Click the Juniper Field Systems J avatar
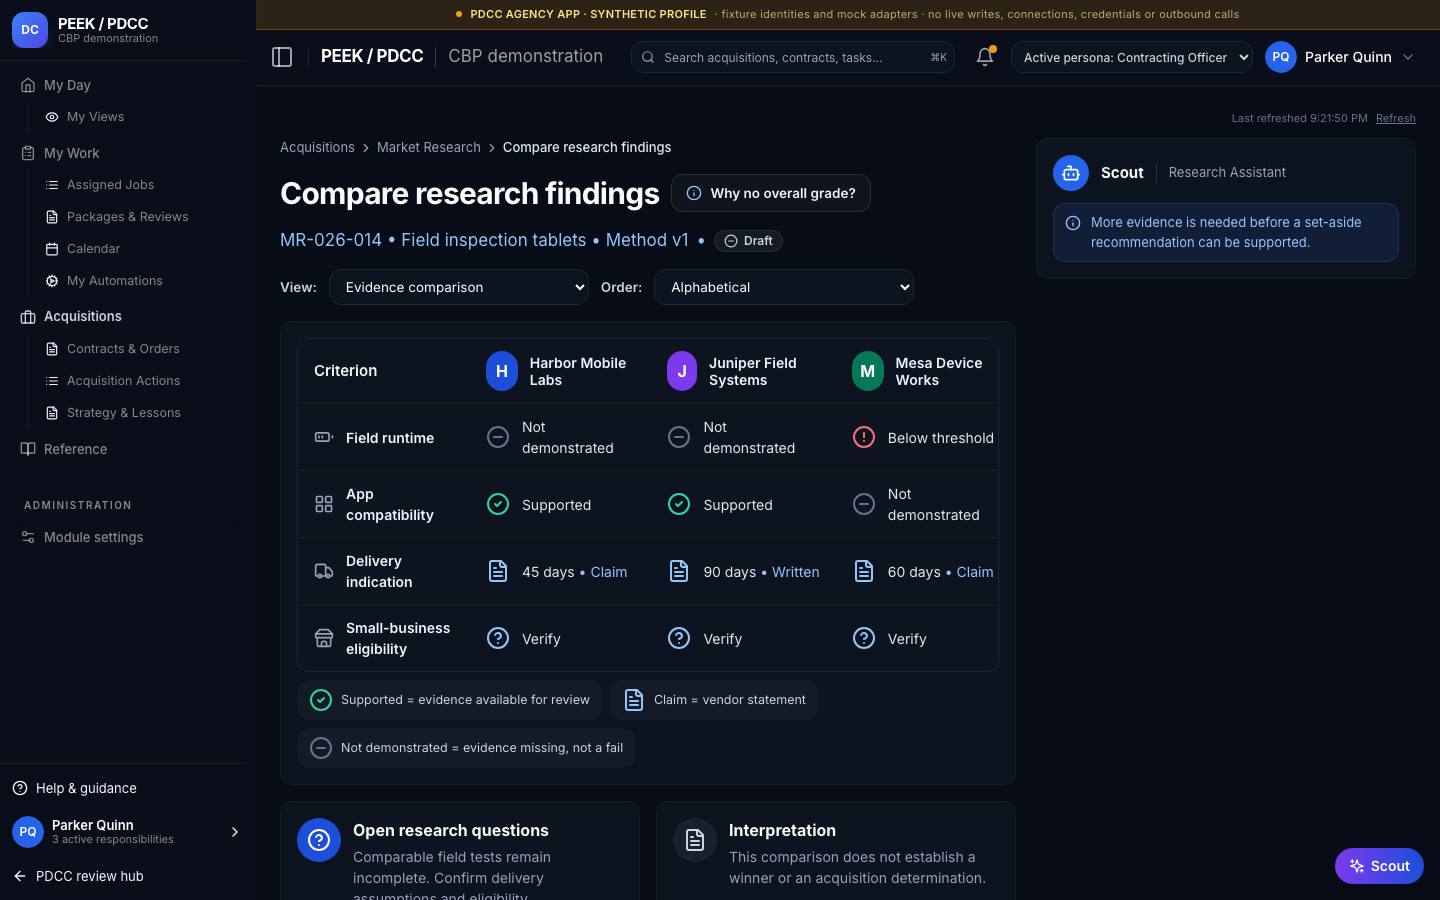Viewport: 1440px width, 900px height. (x=682, y=371)
